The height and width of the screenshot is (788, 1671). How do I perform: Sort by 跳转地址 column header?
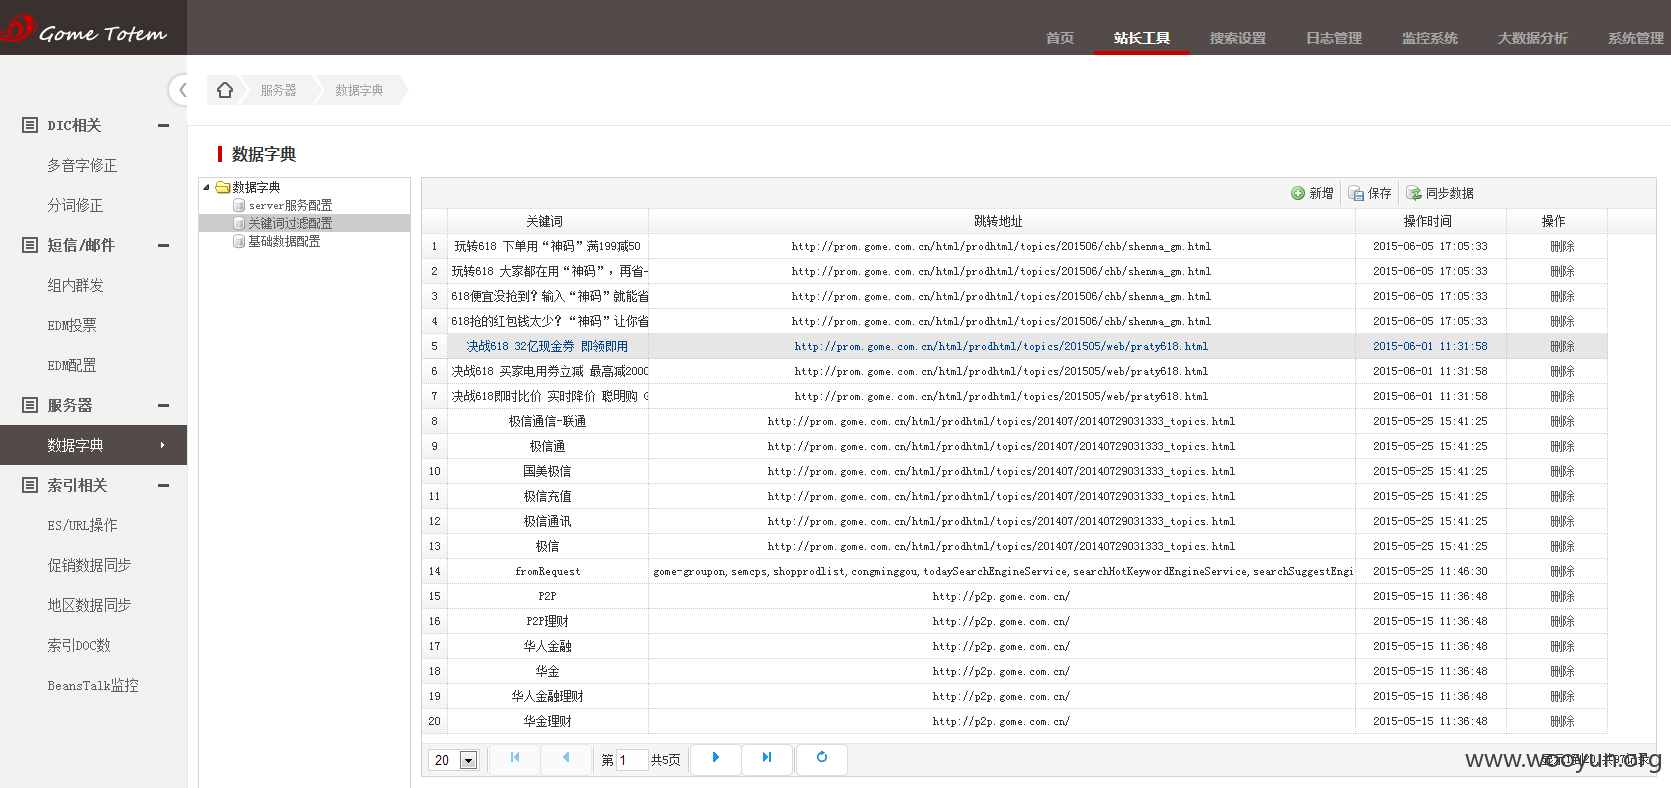pyautogui.click(x=1001, y=221)
